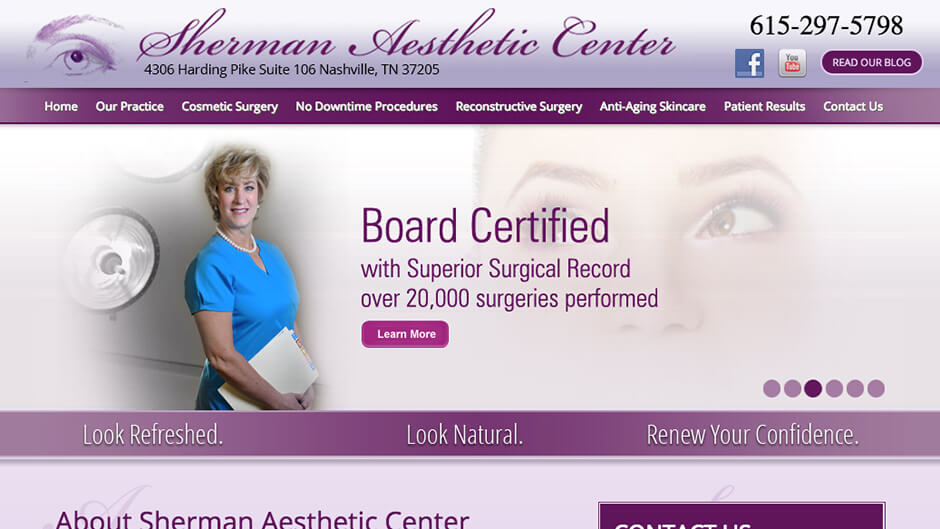Click Learn More on the banner
This screenshot has height=529, width=940.
(x=405, y=334)
